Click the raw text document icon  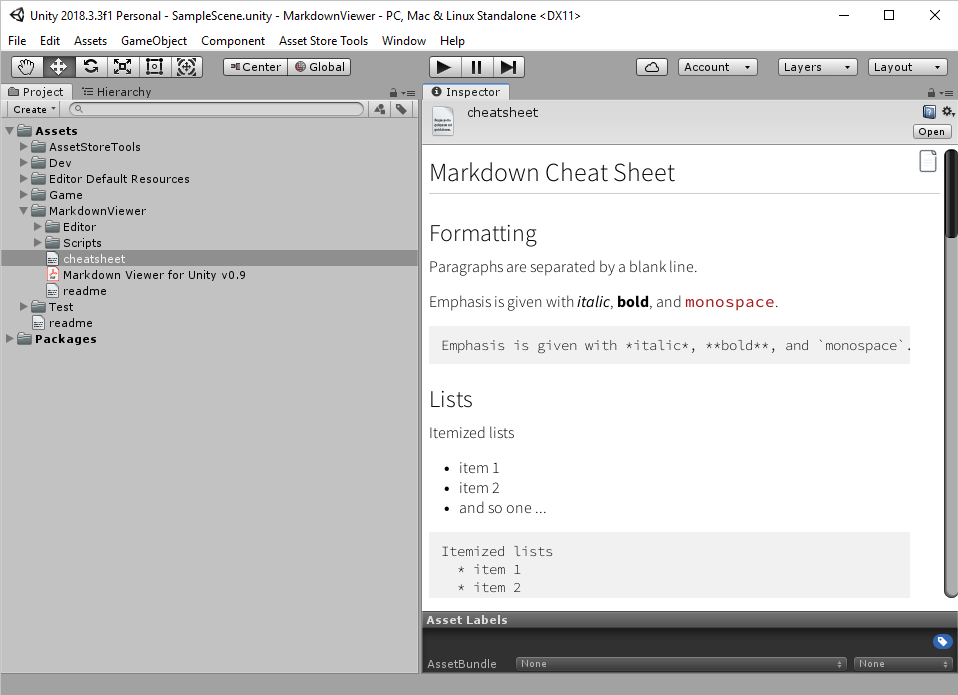click(x=927, y=161)
